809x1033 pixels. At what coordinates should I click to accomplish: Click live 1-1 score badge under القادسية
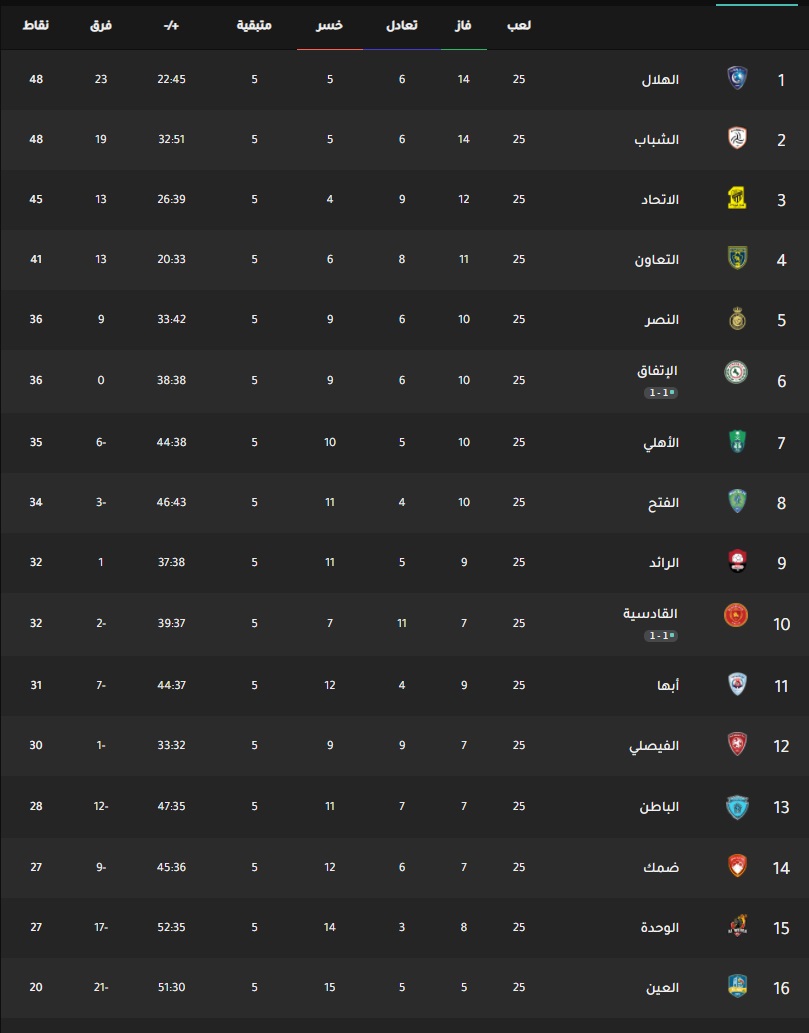(x=661, y=636)
